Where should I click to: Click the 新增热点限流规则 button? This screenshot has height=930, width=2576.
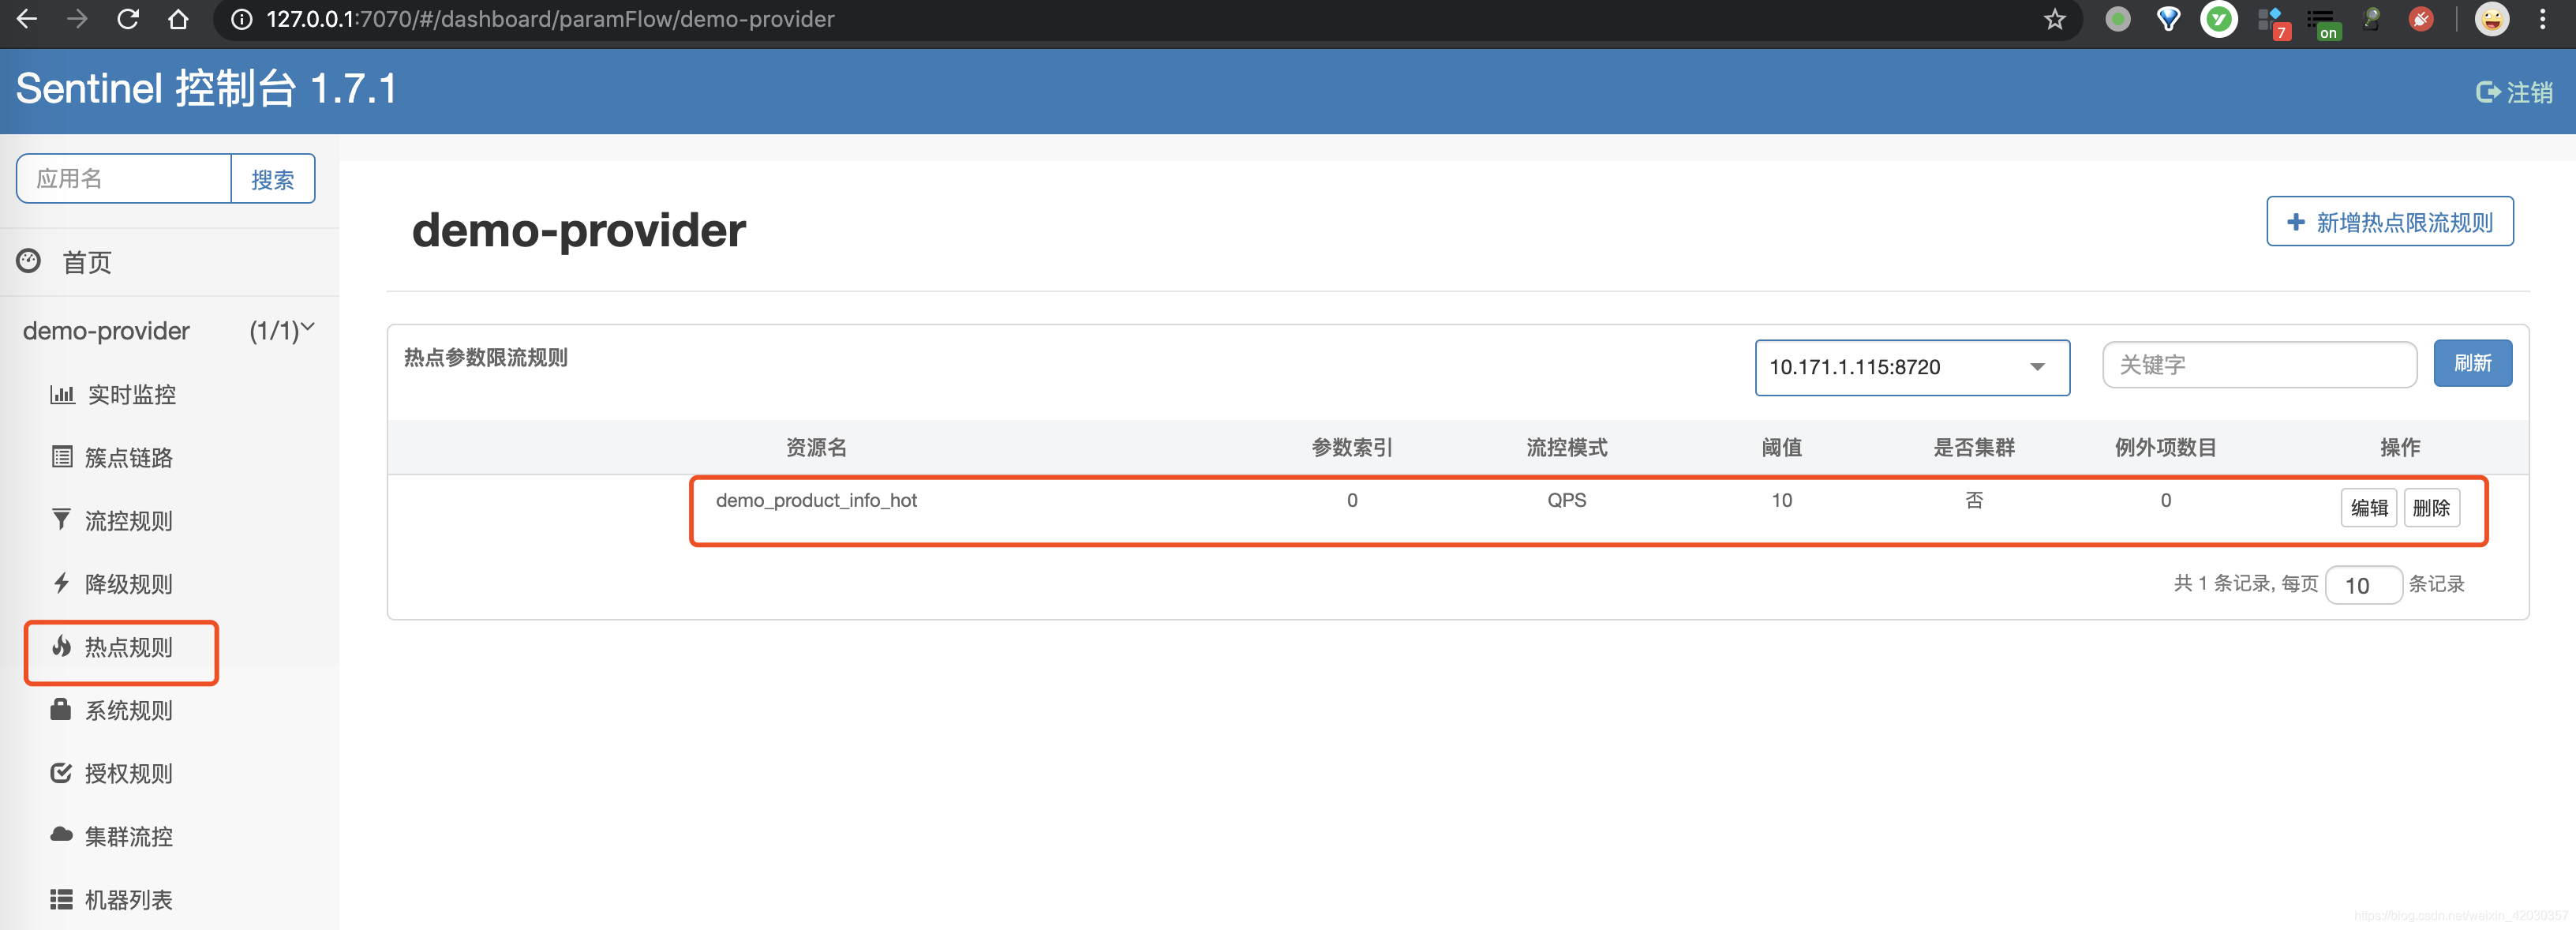click(x=2388, y=222)
